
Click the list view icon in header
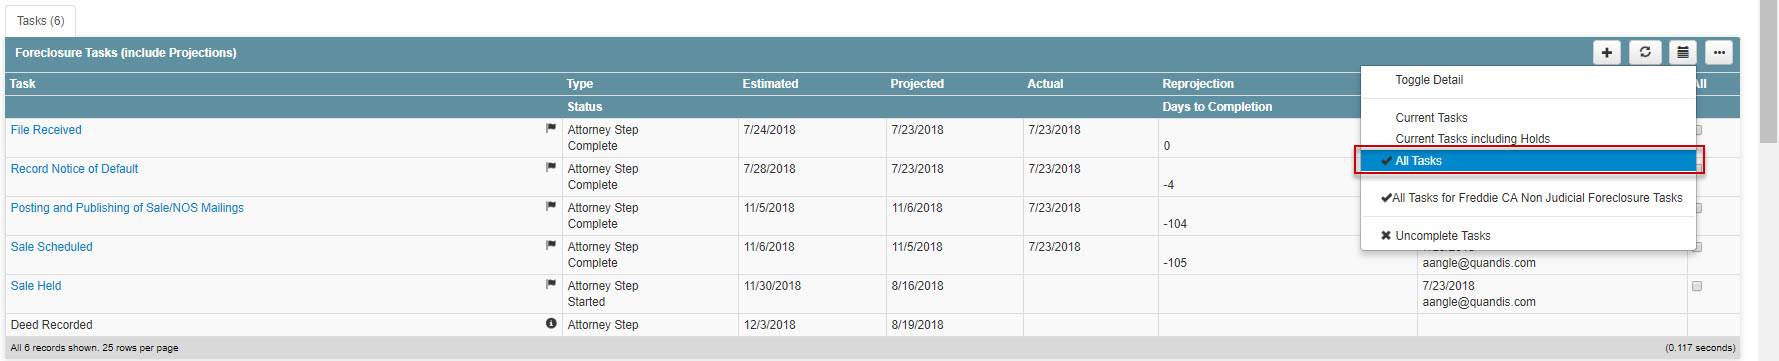1683,52
